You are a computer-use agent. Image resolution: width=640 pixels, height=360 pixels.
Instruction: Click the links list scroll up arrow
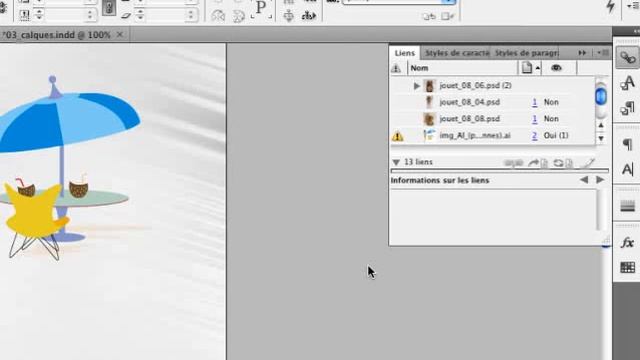click(601, 126)
